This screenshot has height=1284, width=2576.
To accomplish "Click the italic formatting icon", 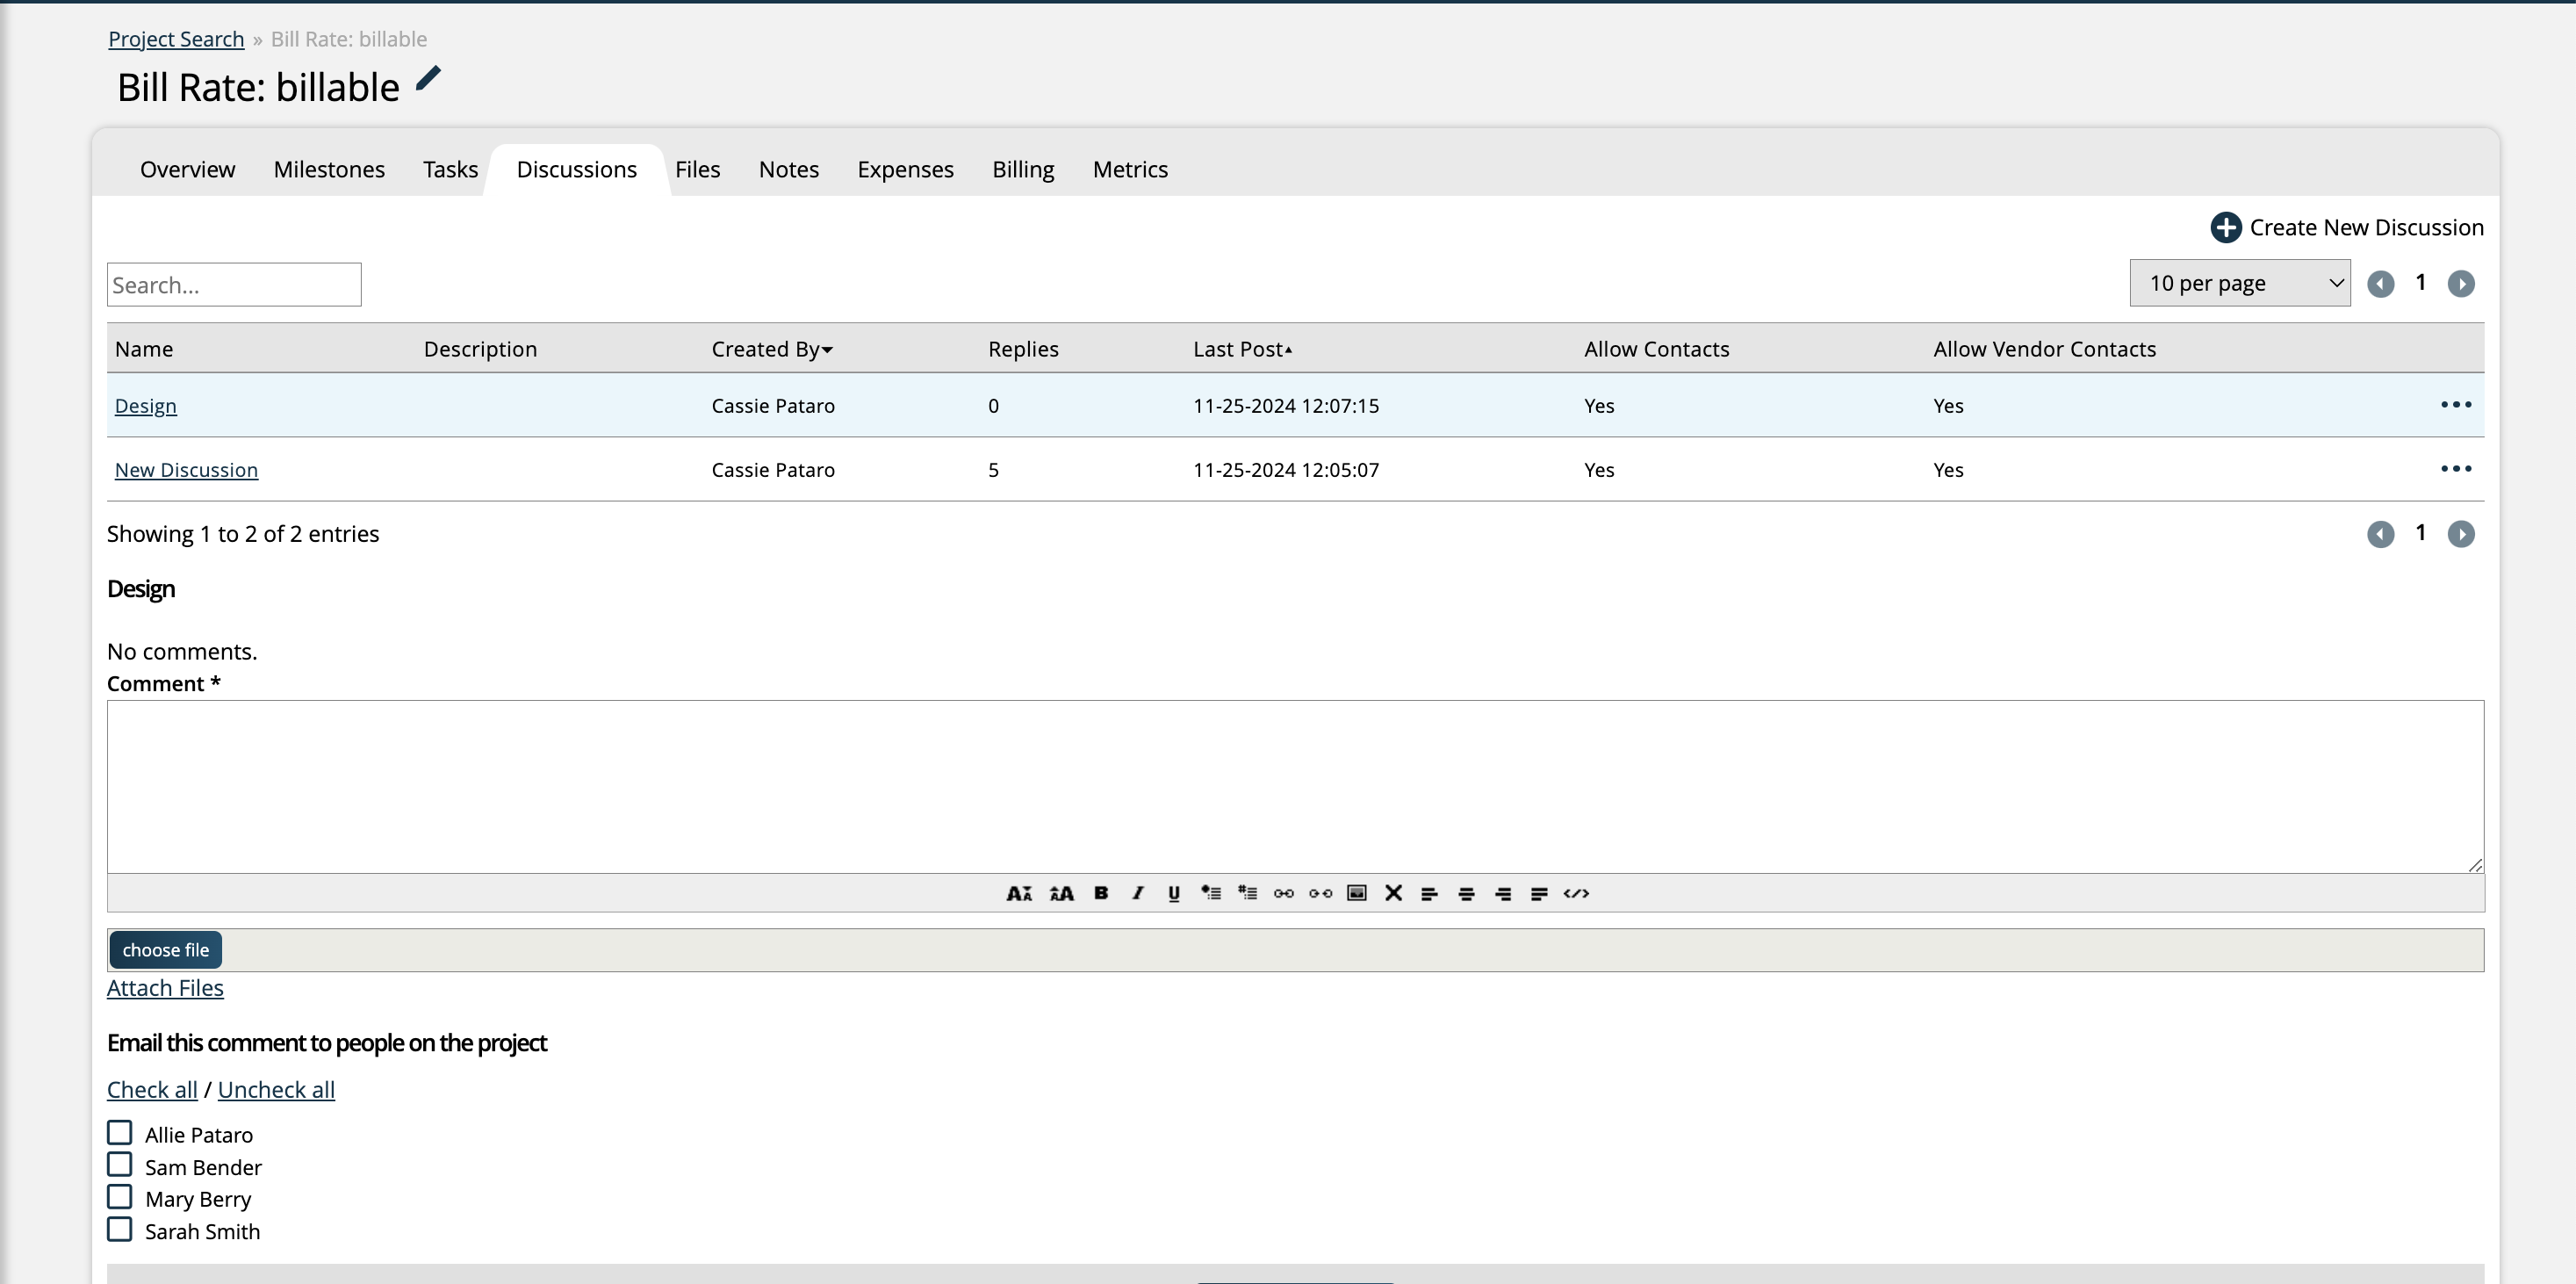I will [1137, 892].
